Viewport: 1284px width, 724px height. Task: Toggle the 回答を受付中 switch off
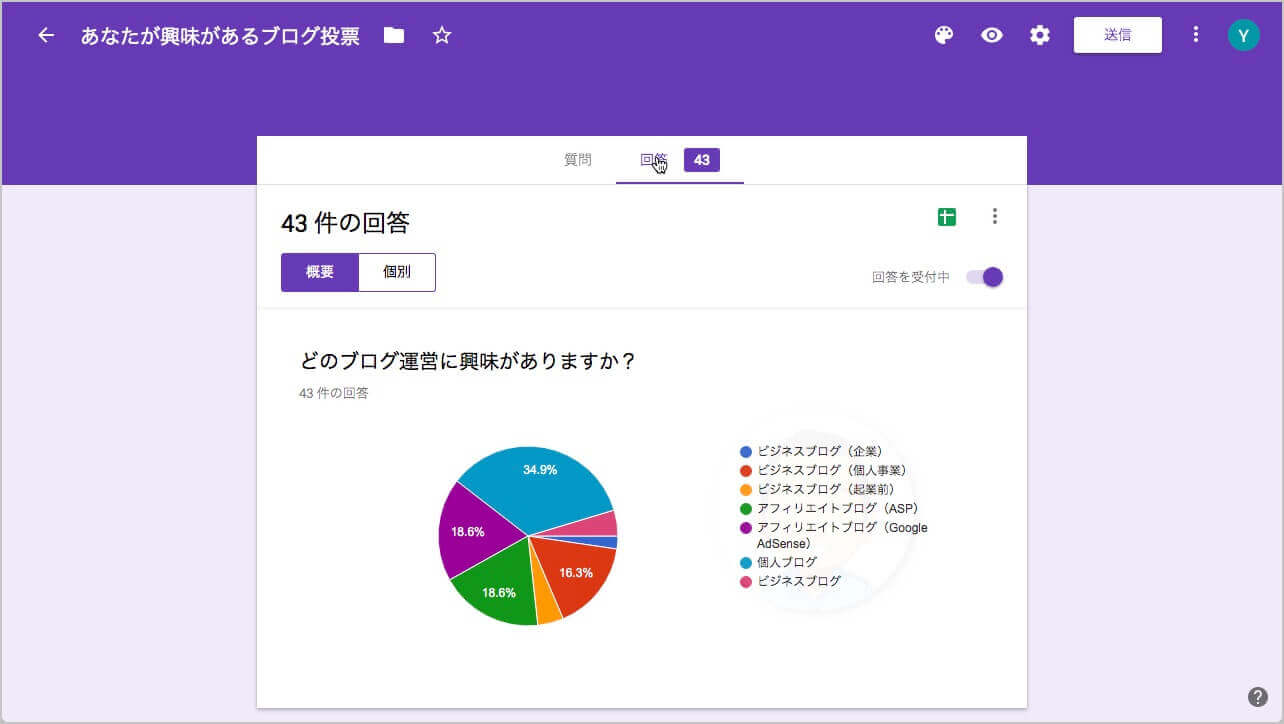(984, 277)
